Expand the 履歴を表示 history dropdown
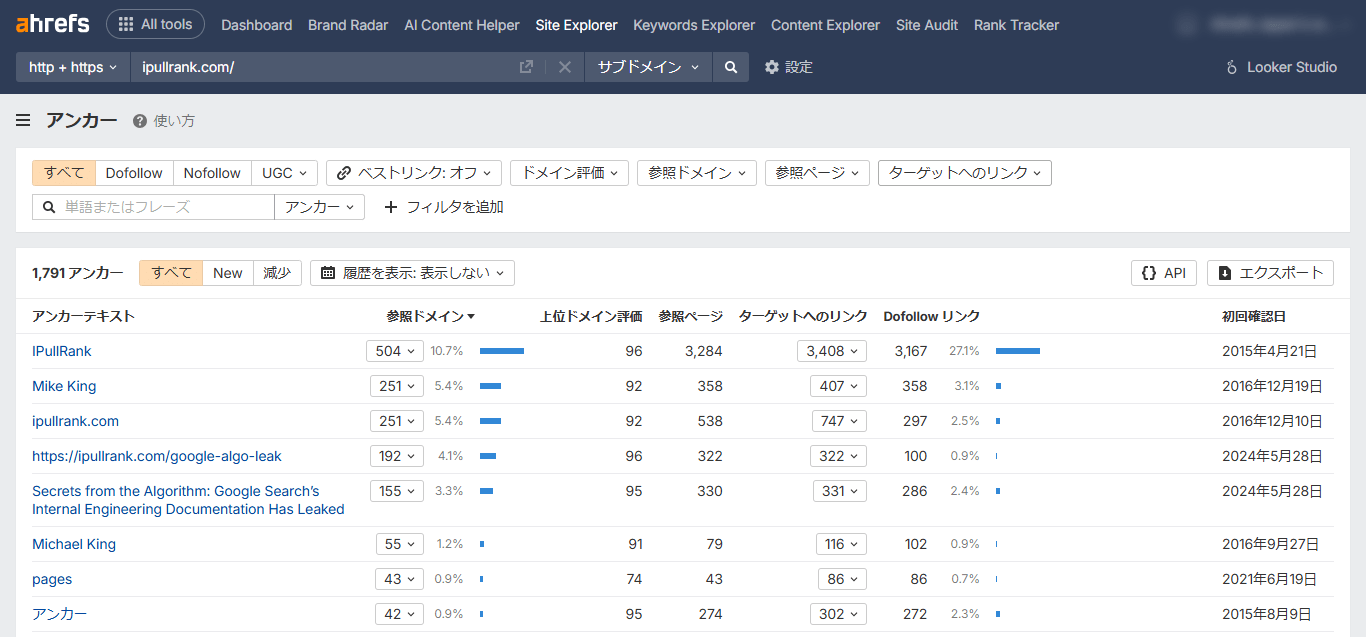 pos(415,272)
